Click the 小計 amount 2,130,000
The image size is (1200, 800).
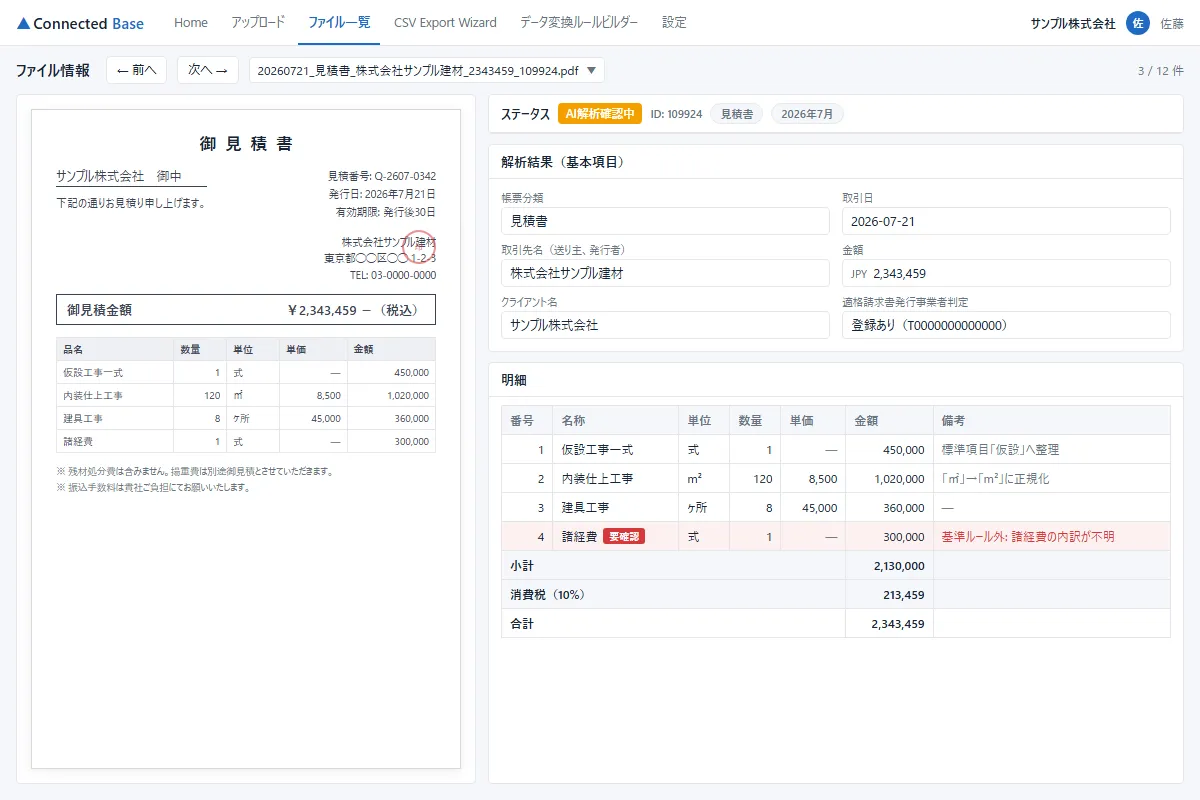coord(898,566)
